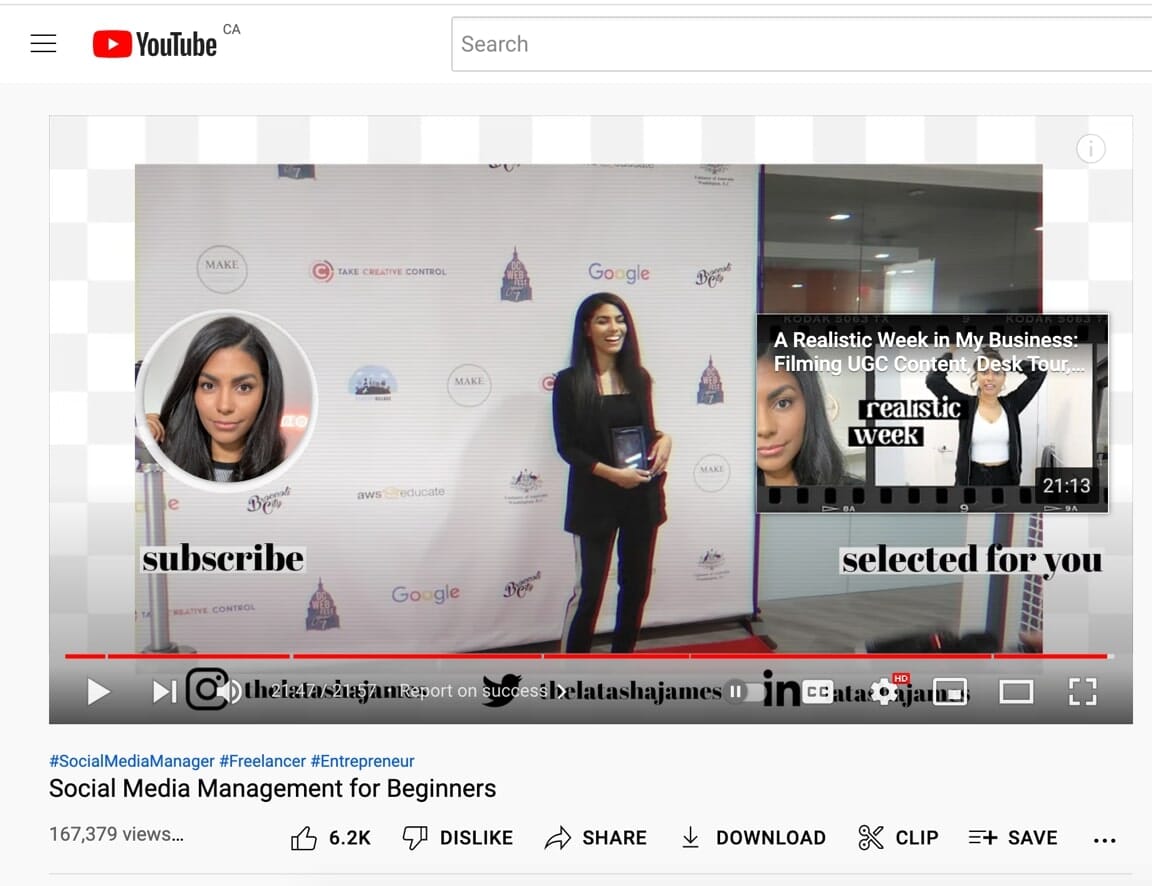Switch to theater mode
Screen dimensions: 1152x886
[x=1016, y=691]
